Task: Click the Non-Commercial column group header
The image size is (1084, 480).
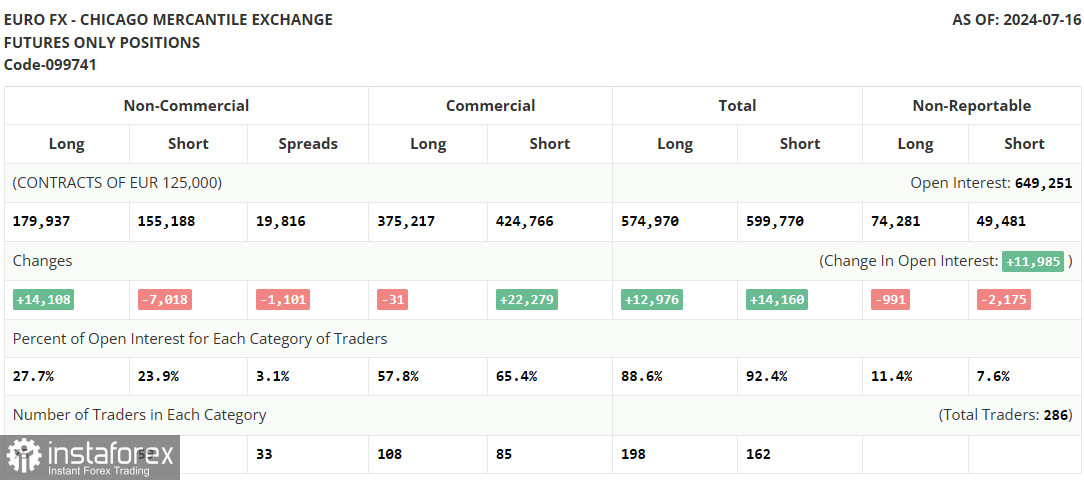Action: coord(186,106)
